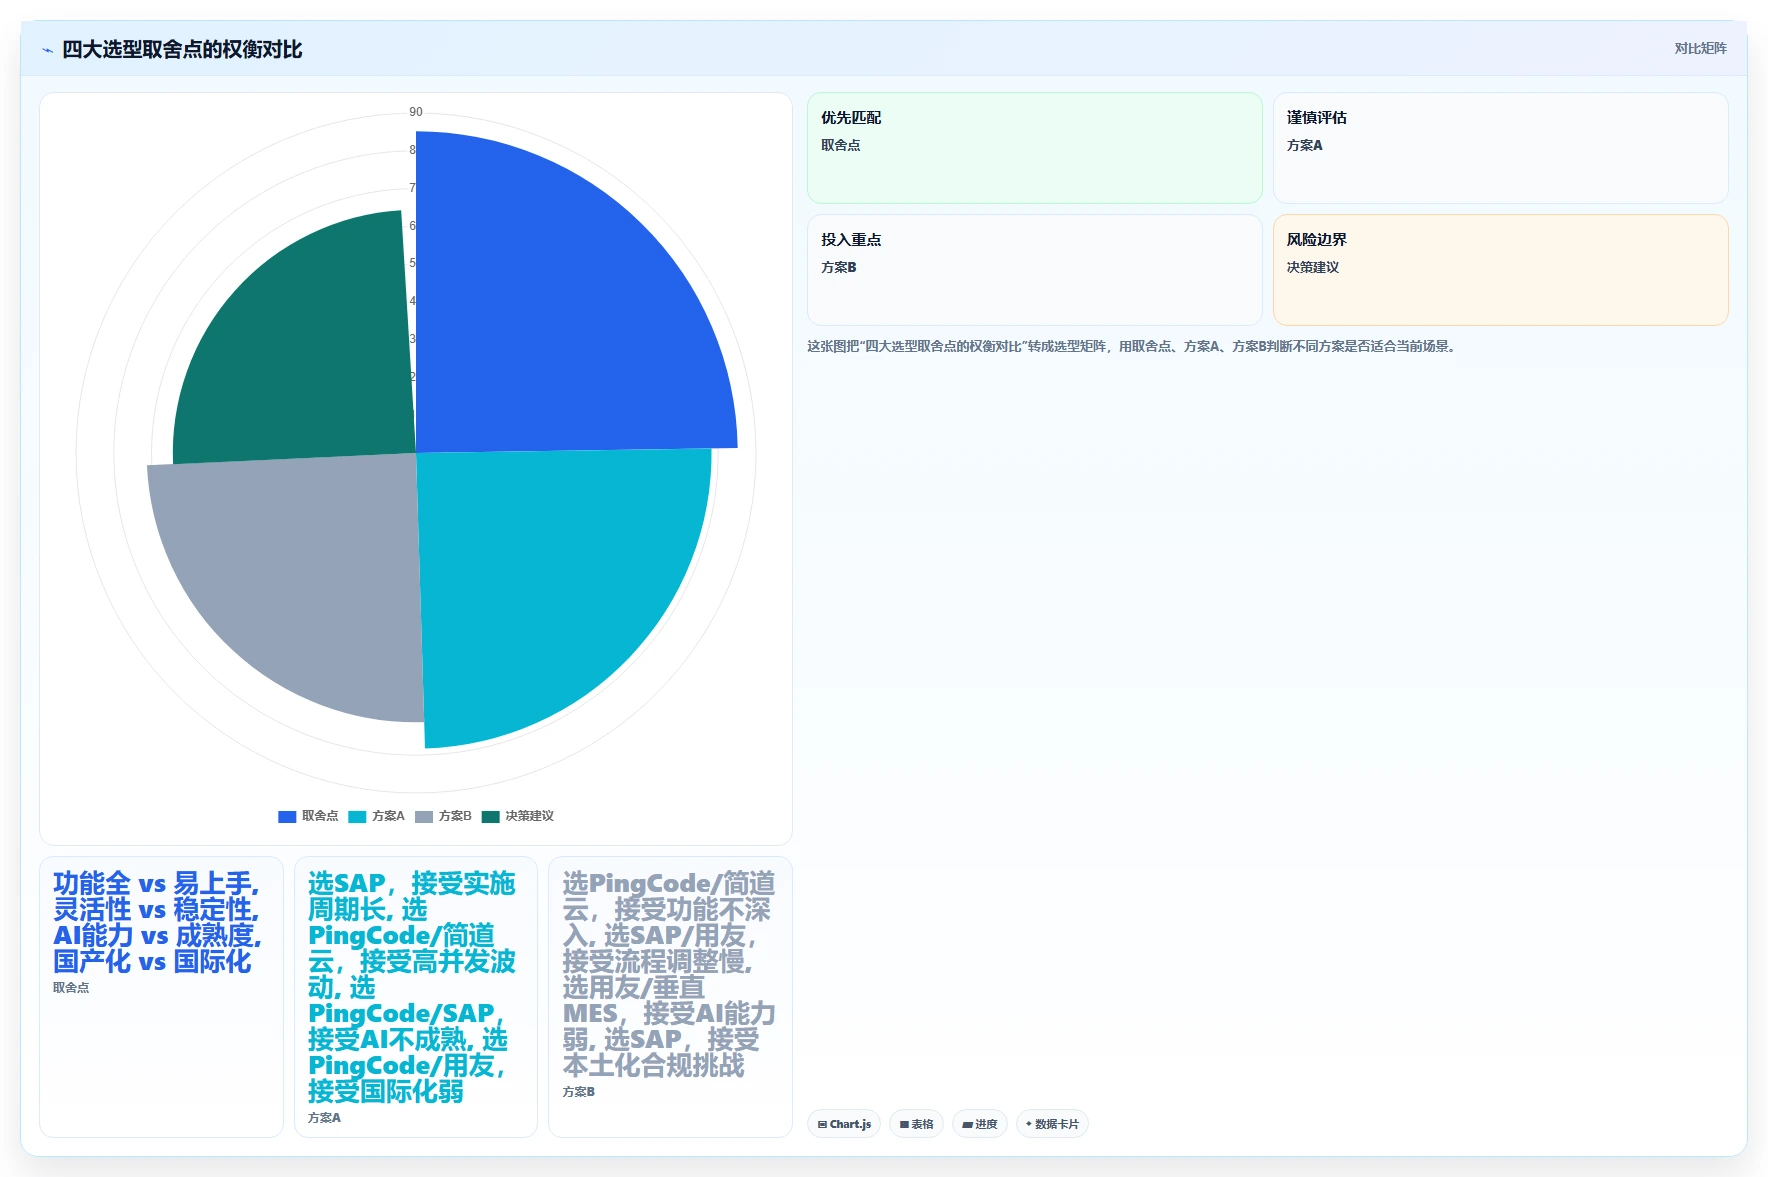Open the 谨慎评估 card
Viewport: 1768px width, 1177px height.
1500,148
